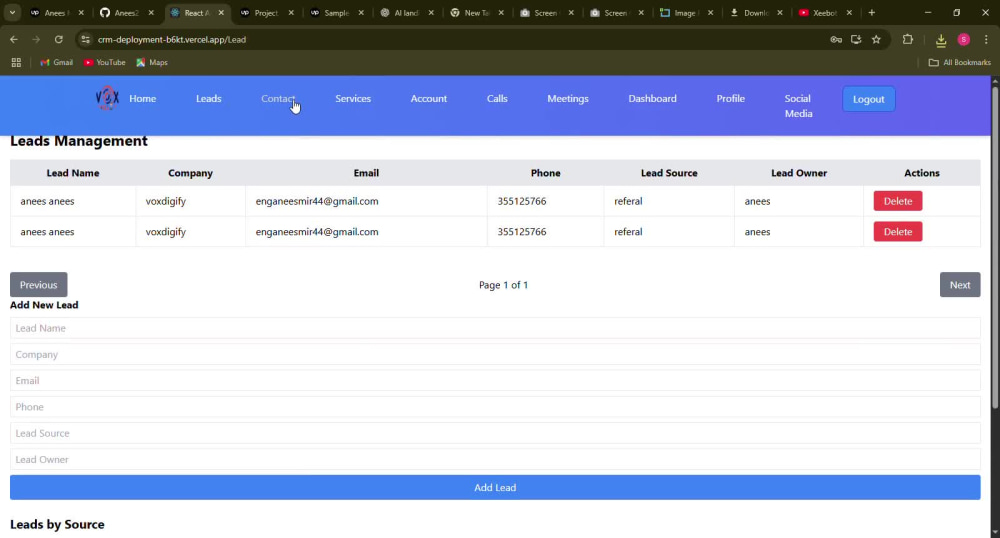Switch to the Project tab
The width and height of the screenshot is (1000, 538).
(x=267, y=13)
